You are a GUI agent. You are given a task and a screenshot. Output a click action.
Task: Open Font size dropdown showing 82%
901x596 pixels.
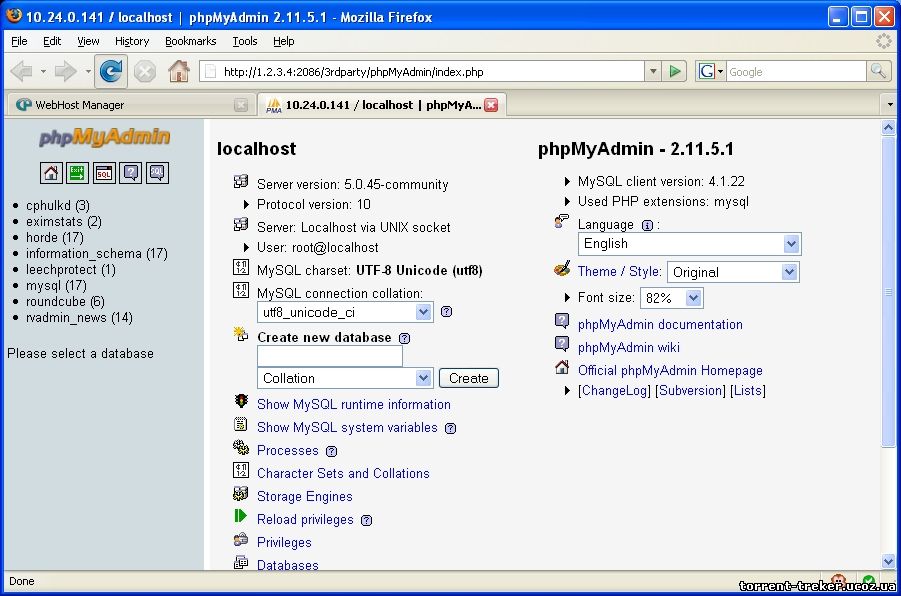point(671,298)
